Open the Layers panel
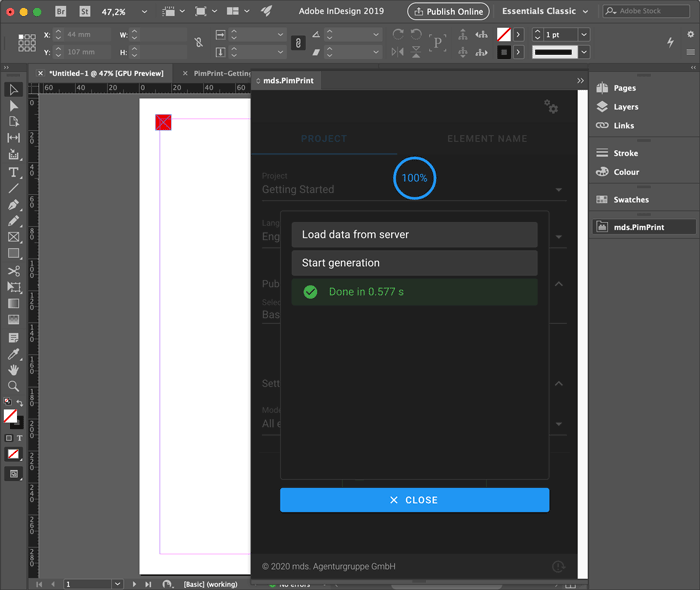This screenshot has height=590, width=700. pos(625,107)
